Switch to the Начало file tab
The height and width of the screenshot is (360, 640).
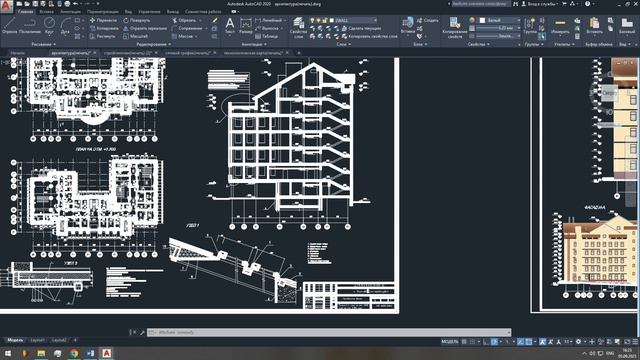pyautogui.click(x=17, y=53)
